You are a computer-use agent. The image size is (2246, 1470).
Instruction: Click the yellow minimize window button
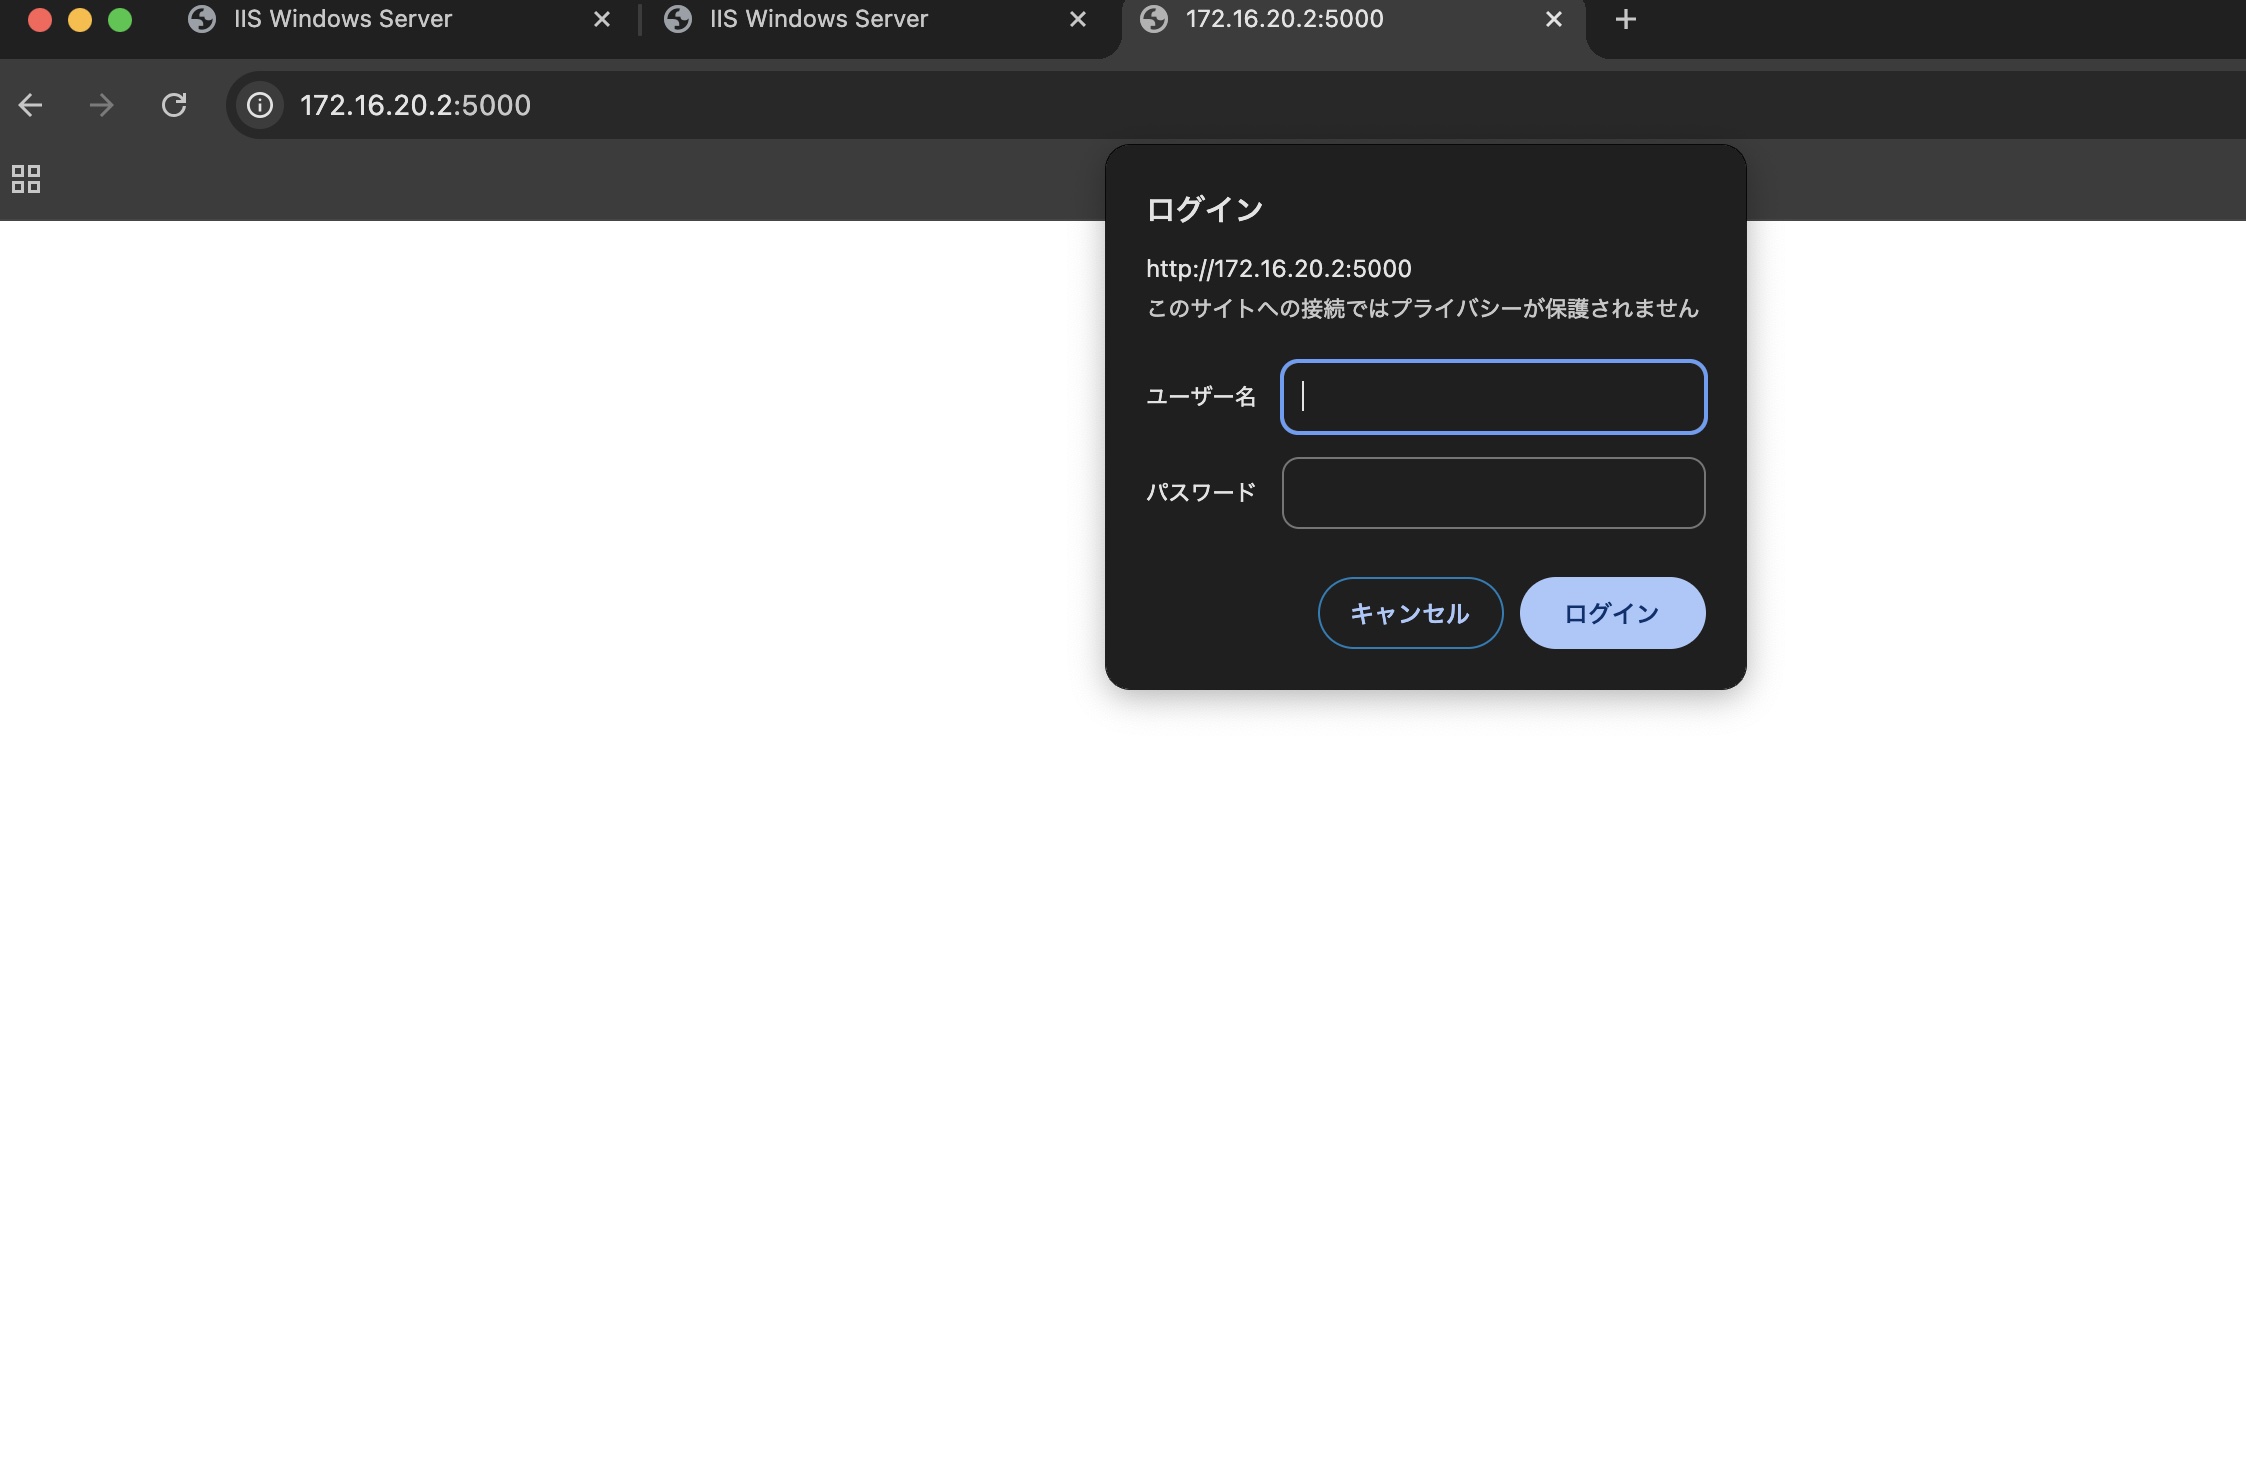[x=80, y=19]
